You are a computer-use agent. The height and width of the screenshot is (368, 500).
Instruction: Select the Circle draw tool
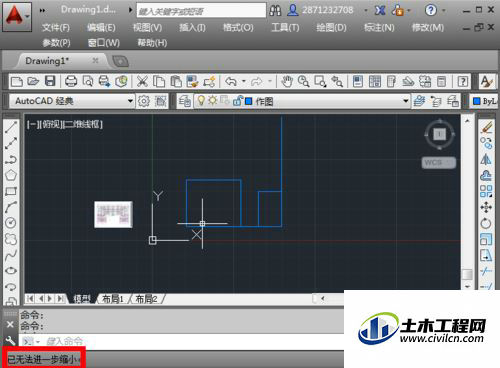pyautogui.click(x=11, y=223)
